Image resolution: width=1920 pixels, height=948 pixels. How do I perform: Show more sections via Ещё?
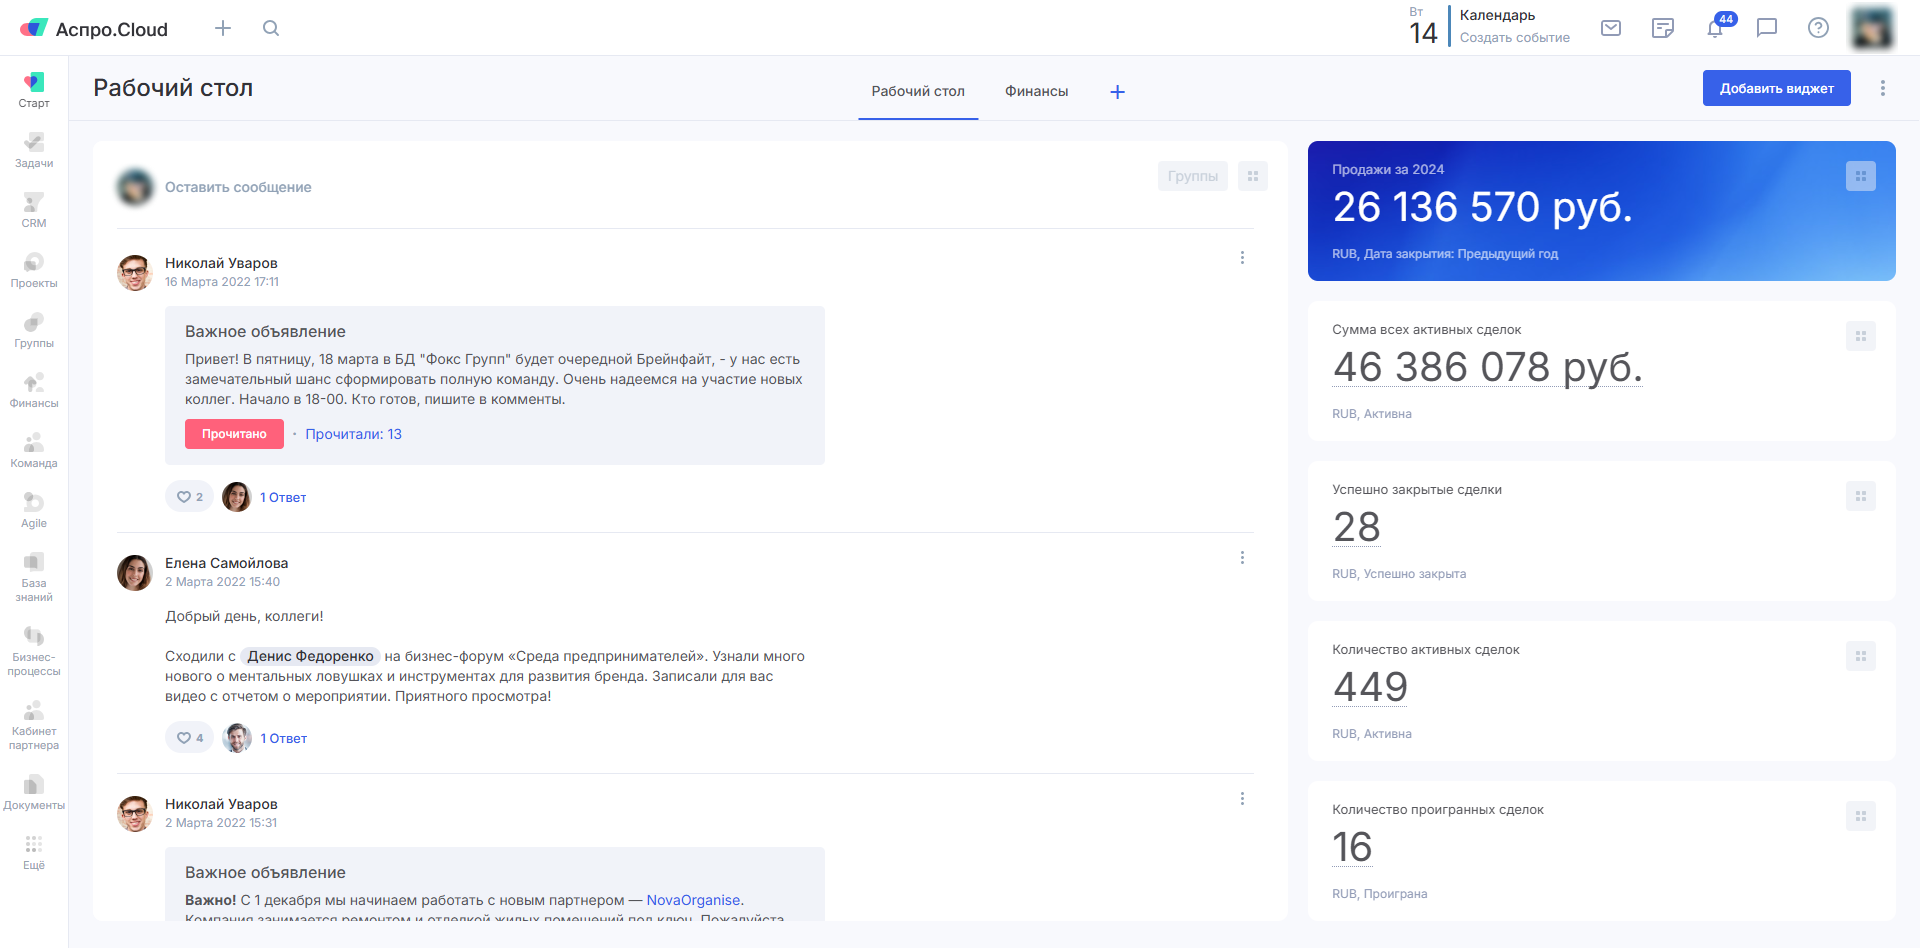(34, 852)
